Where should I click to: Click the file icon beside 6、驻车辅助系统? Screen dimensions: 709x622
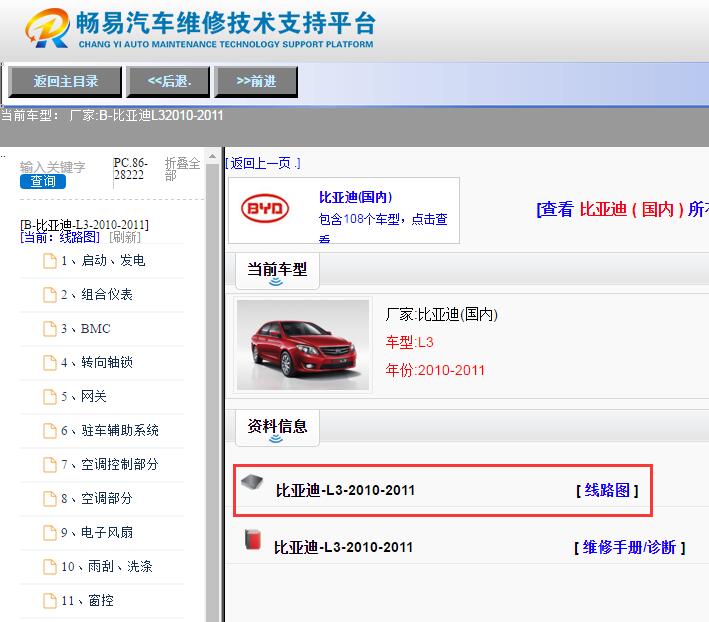click(50, 431)
